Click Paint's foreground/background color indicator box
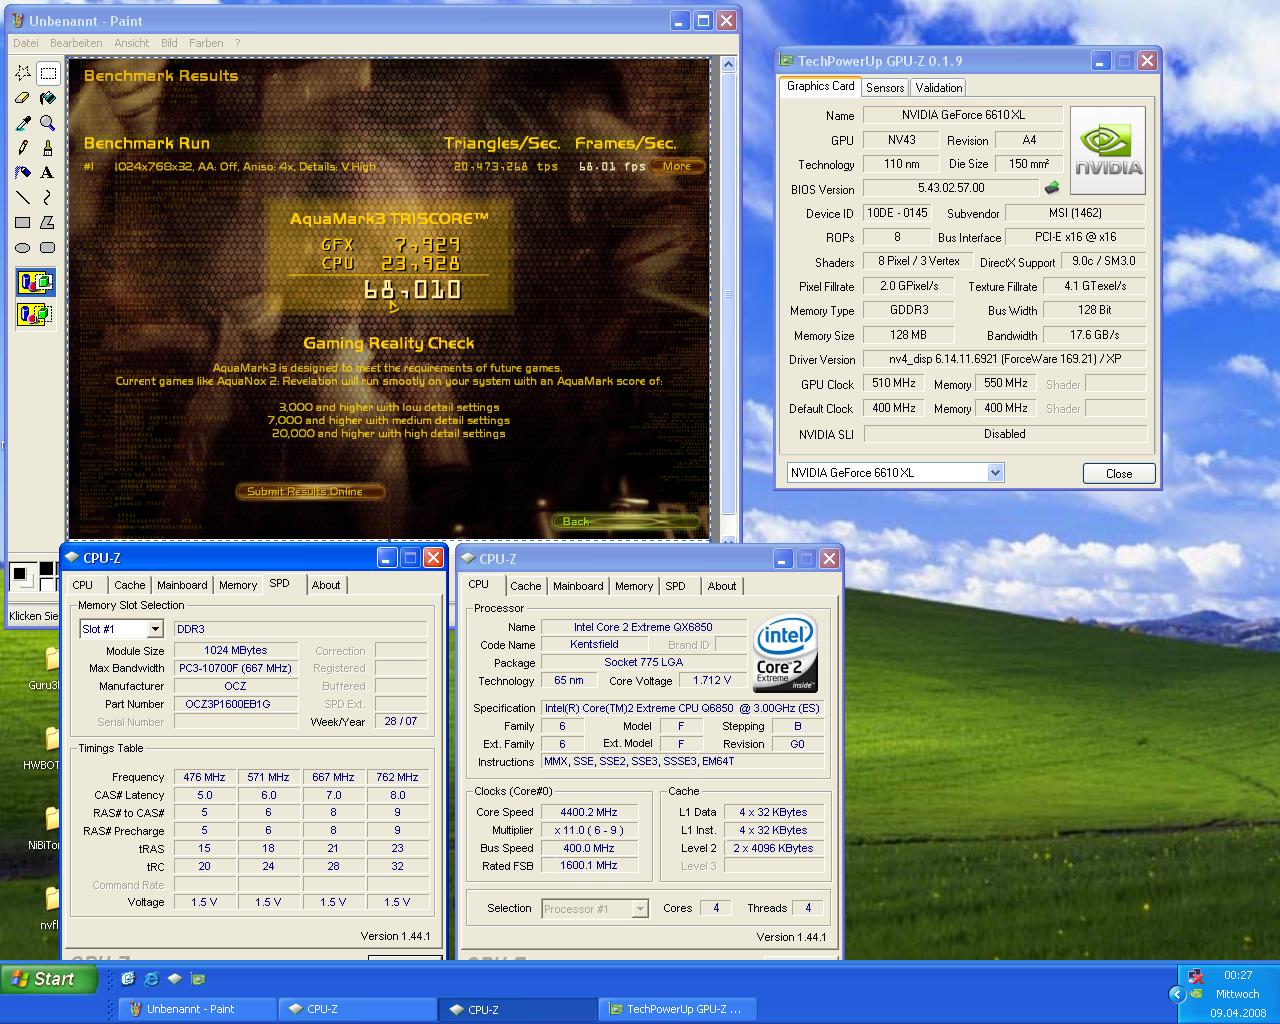Image resolution: width=1280 pixels, height=1024 pixels. click(22, 576)
